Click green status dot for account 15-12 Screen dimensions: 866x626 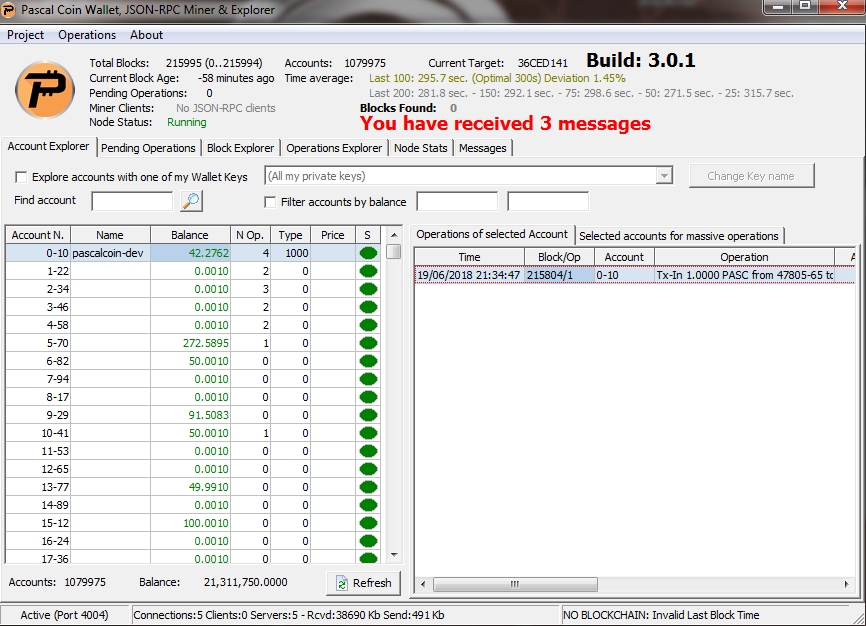368,523
